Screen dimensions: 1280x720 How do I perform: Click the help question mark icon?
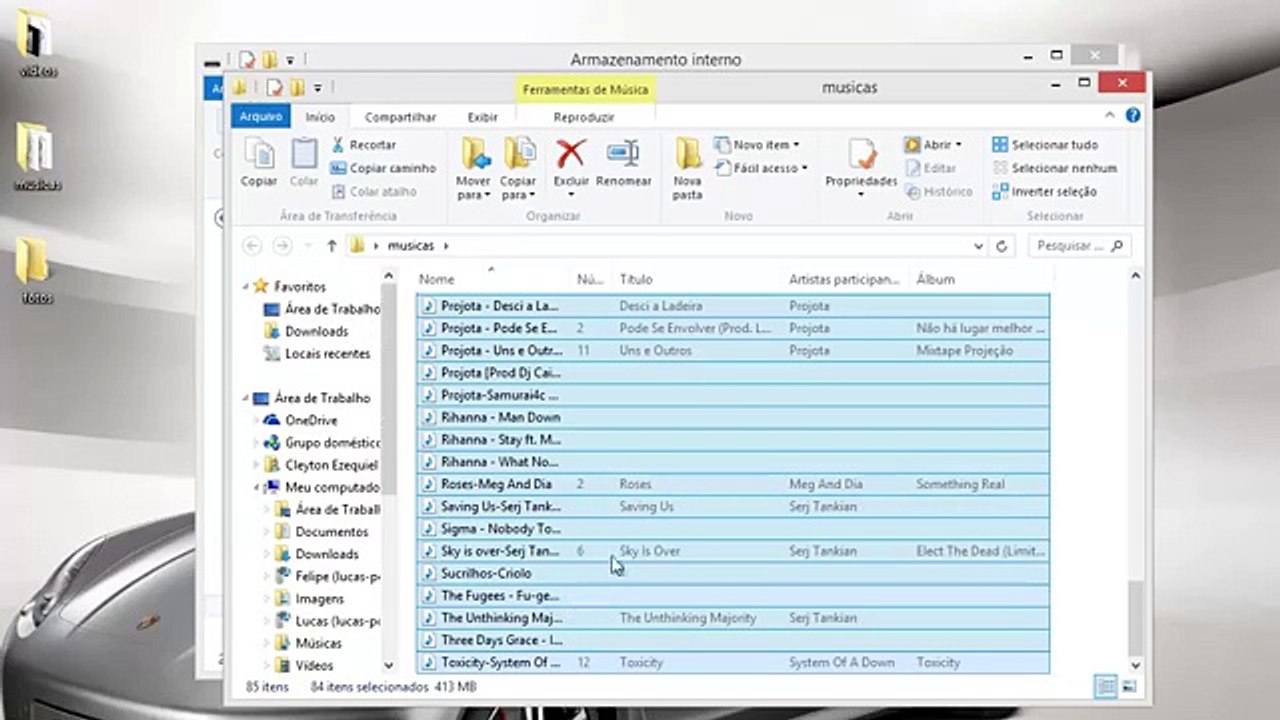(x=1133, y=116)
